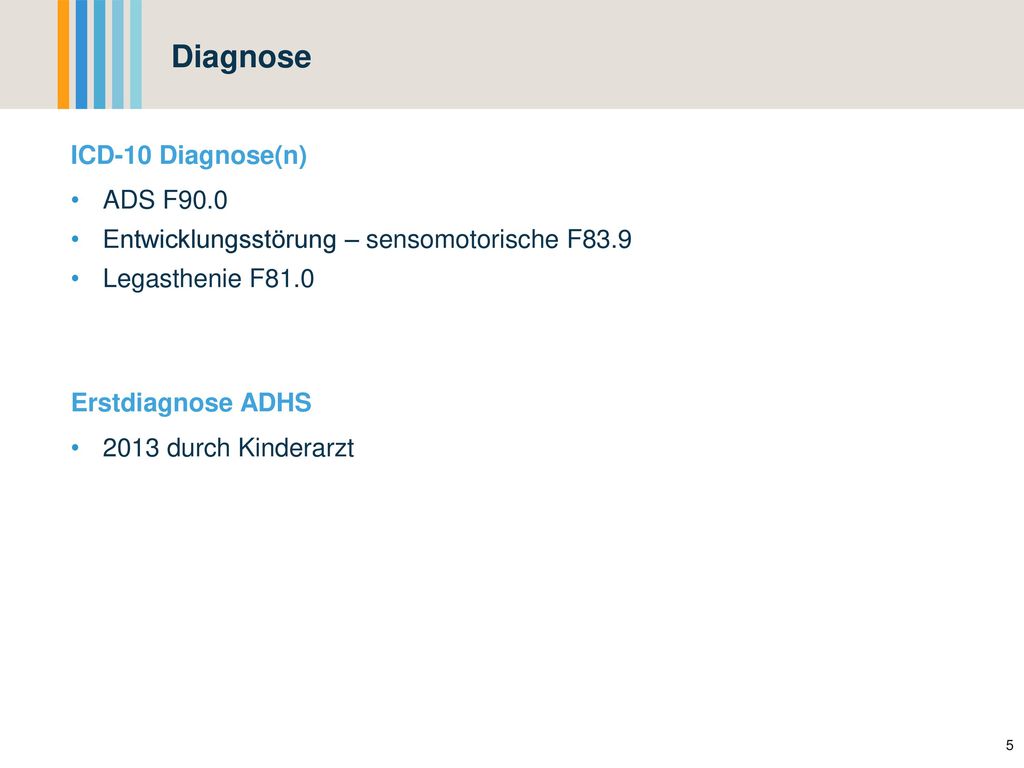
Task: Click the bullet before Entwicklungsstörung
Action: point(75,240)
